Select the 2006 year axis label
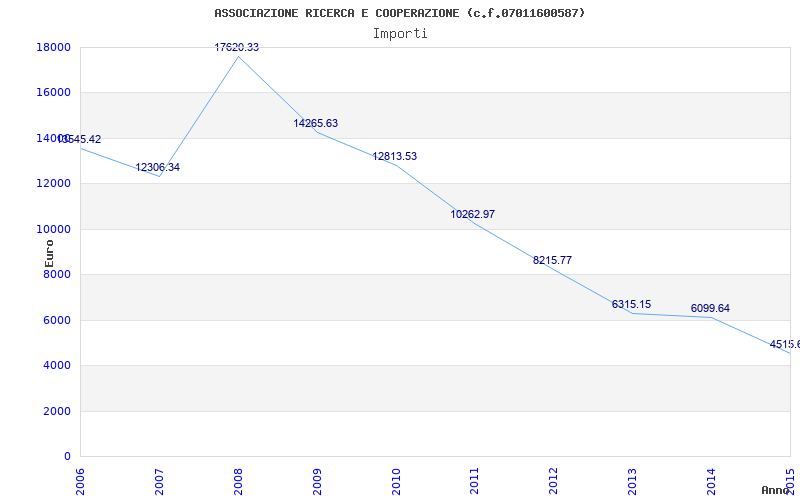The height and width of the screenshot is (500, 800). (x=80, y=481)
